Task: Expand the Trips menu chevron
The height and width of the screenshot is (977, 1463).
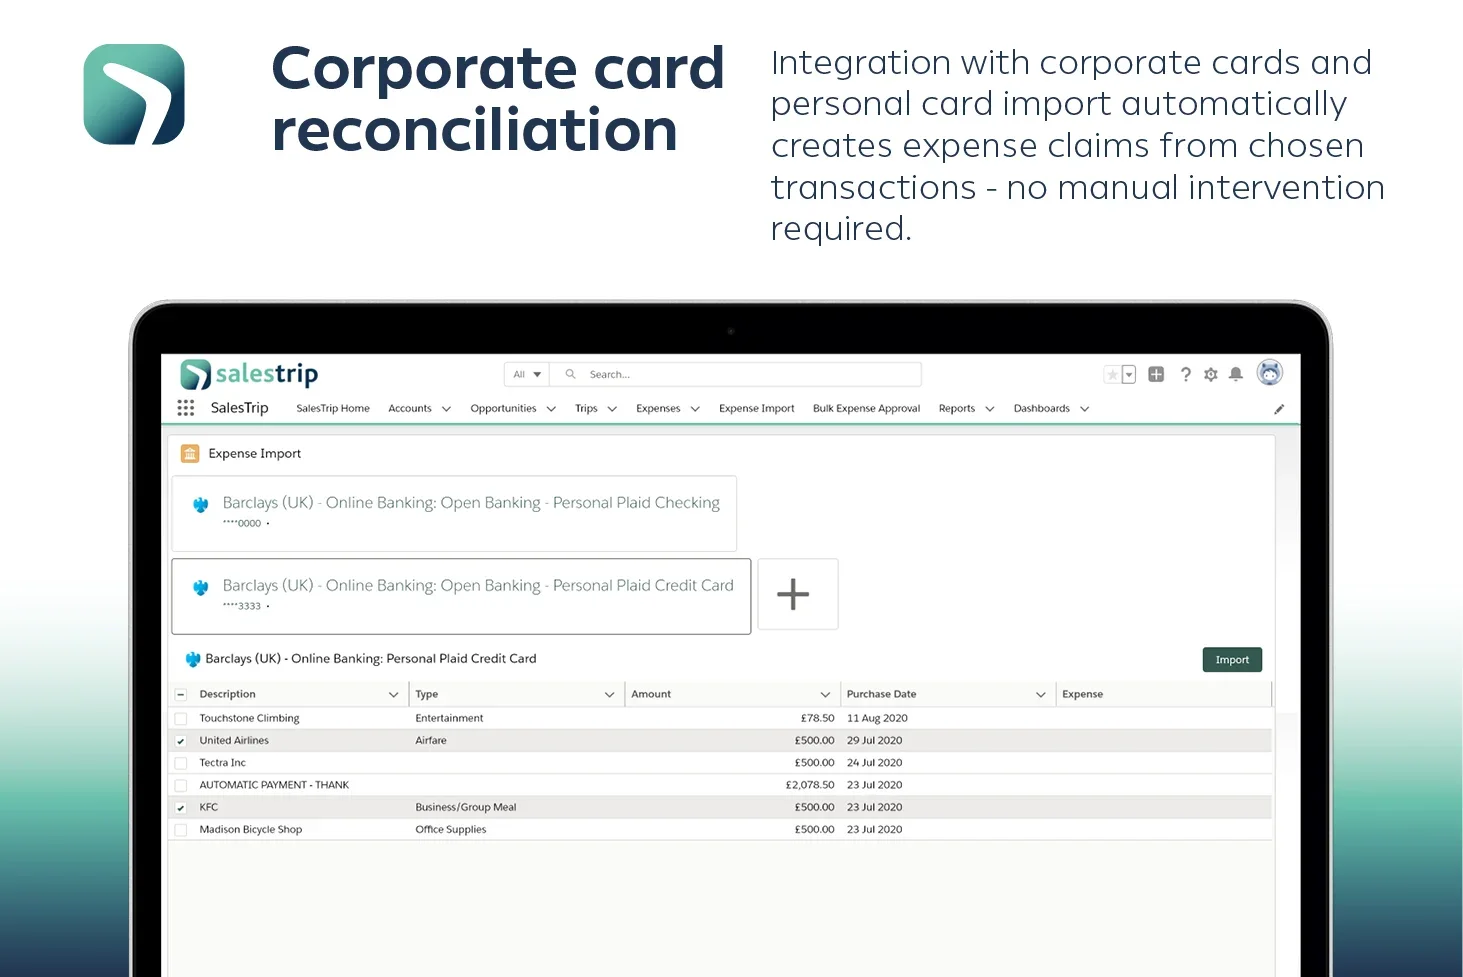Action: (x=612, y=409)
